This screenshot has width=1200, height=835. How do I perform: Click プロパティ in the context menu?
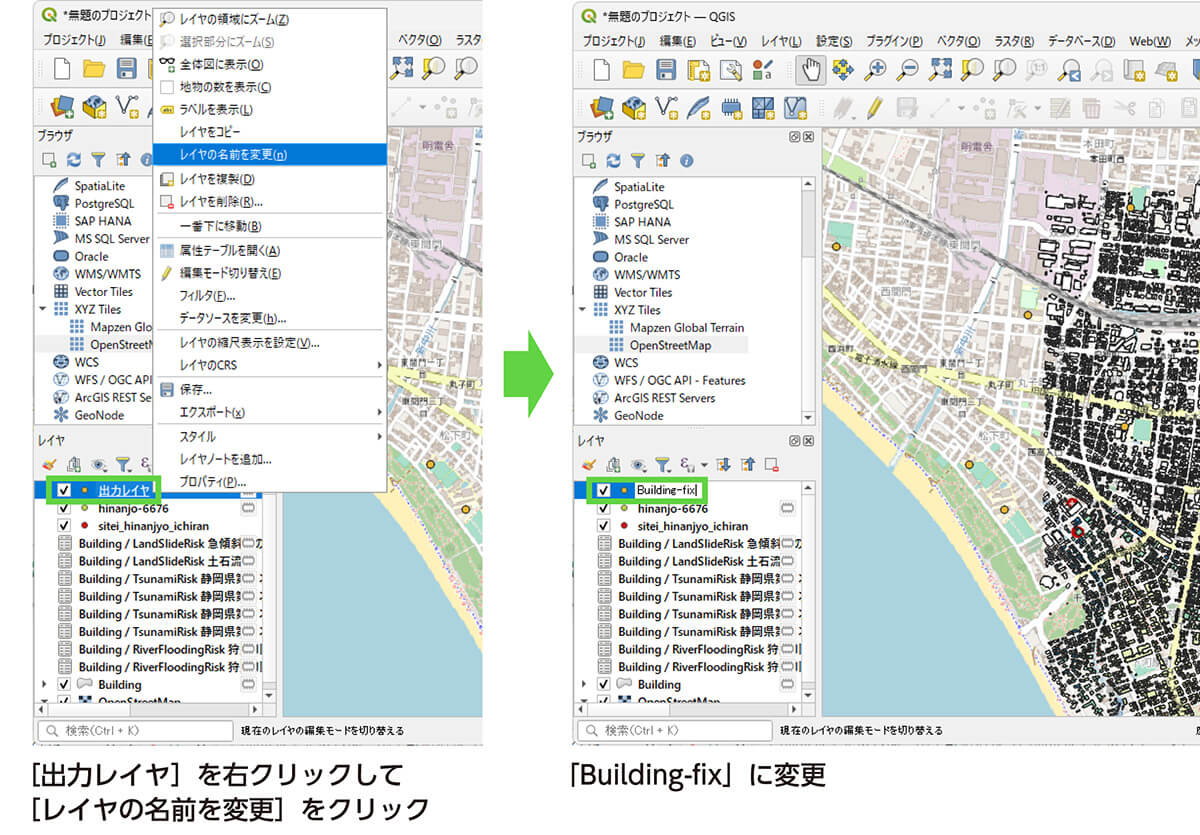(x=212, y=482)
